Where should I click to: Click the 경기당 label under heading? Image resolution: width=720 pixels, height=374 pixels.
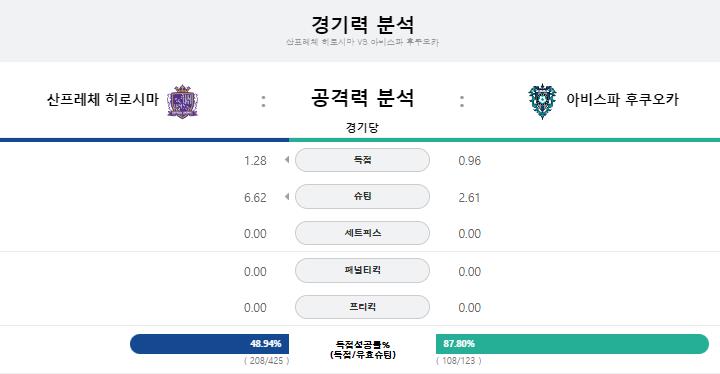(x=362, y=127)
